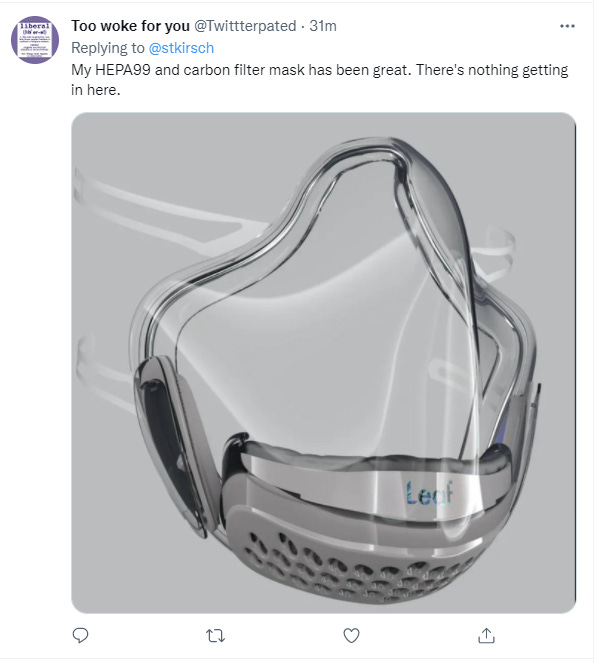Open the Too woke for you profile name

tap(130, 26)
